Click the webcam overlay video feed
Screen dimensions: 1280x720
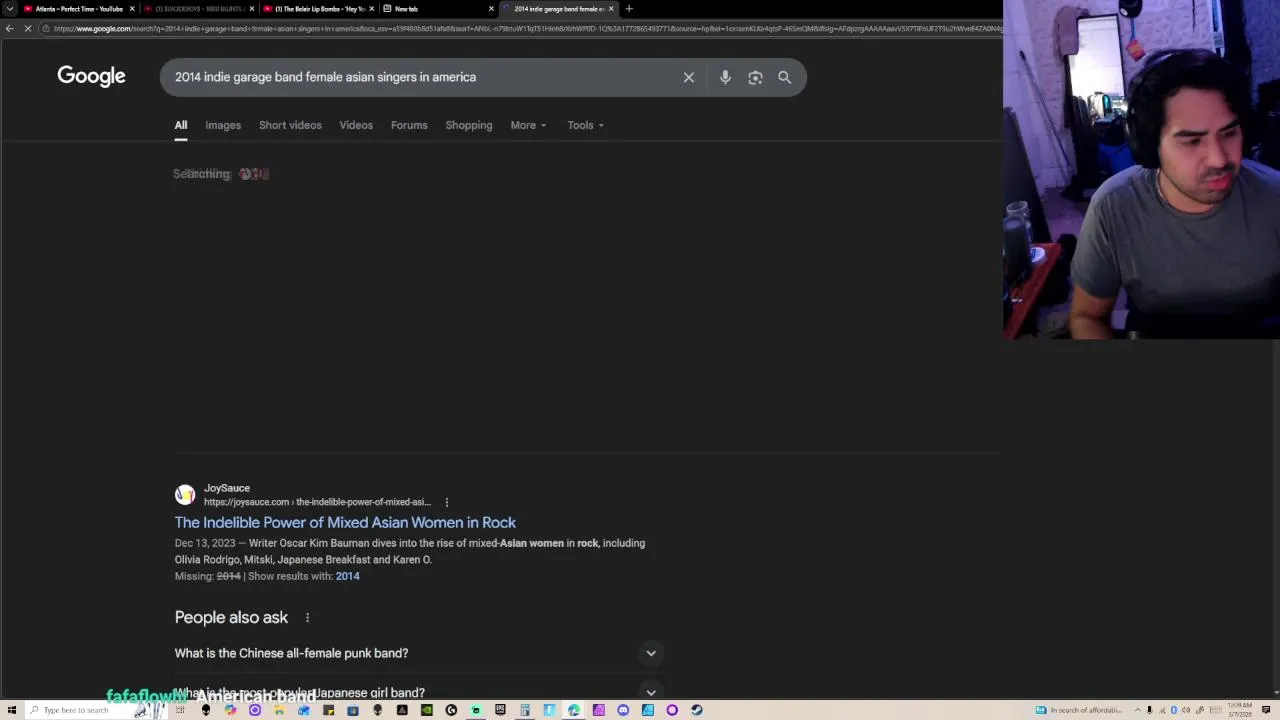click(1141, 170)
